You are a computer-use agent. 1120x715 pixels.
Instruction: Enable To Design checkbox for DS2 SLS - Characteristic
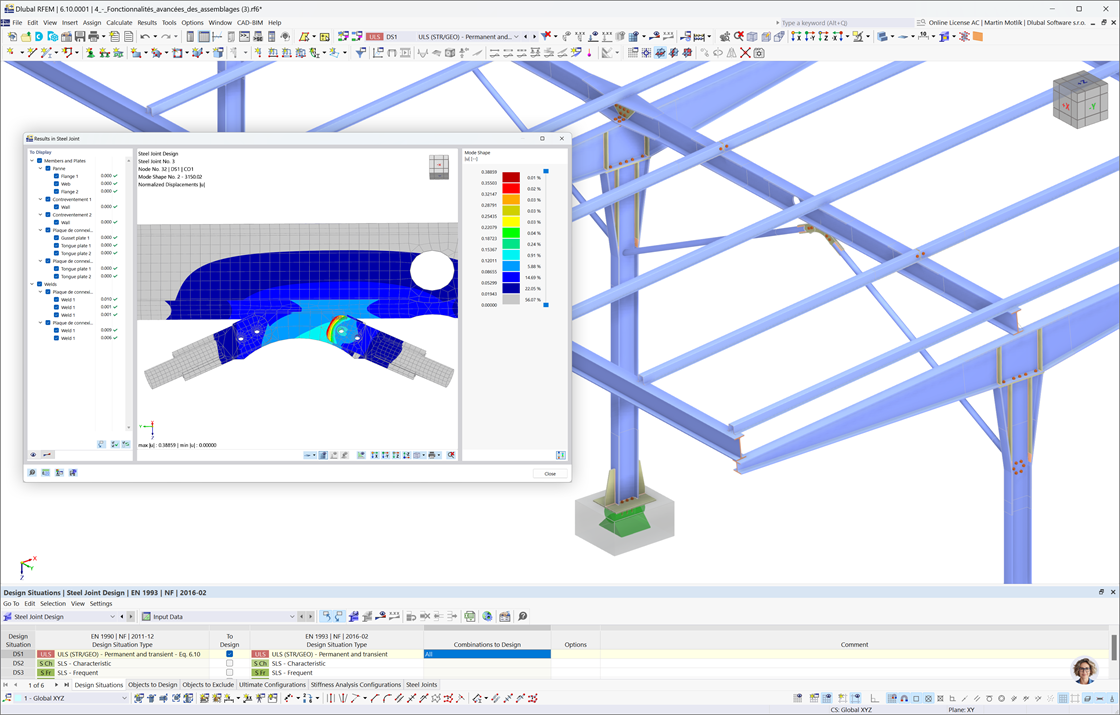point(227,663)
